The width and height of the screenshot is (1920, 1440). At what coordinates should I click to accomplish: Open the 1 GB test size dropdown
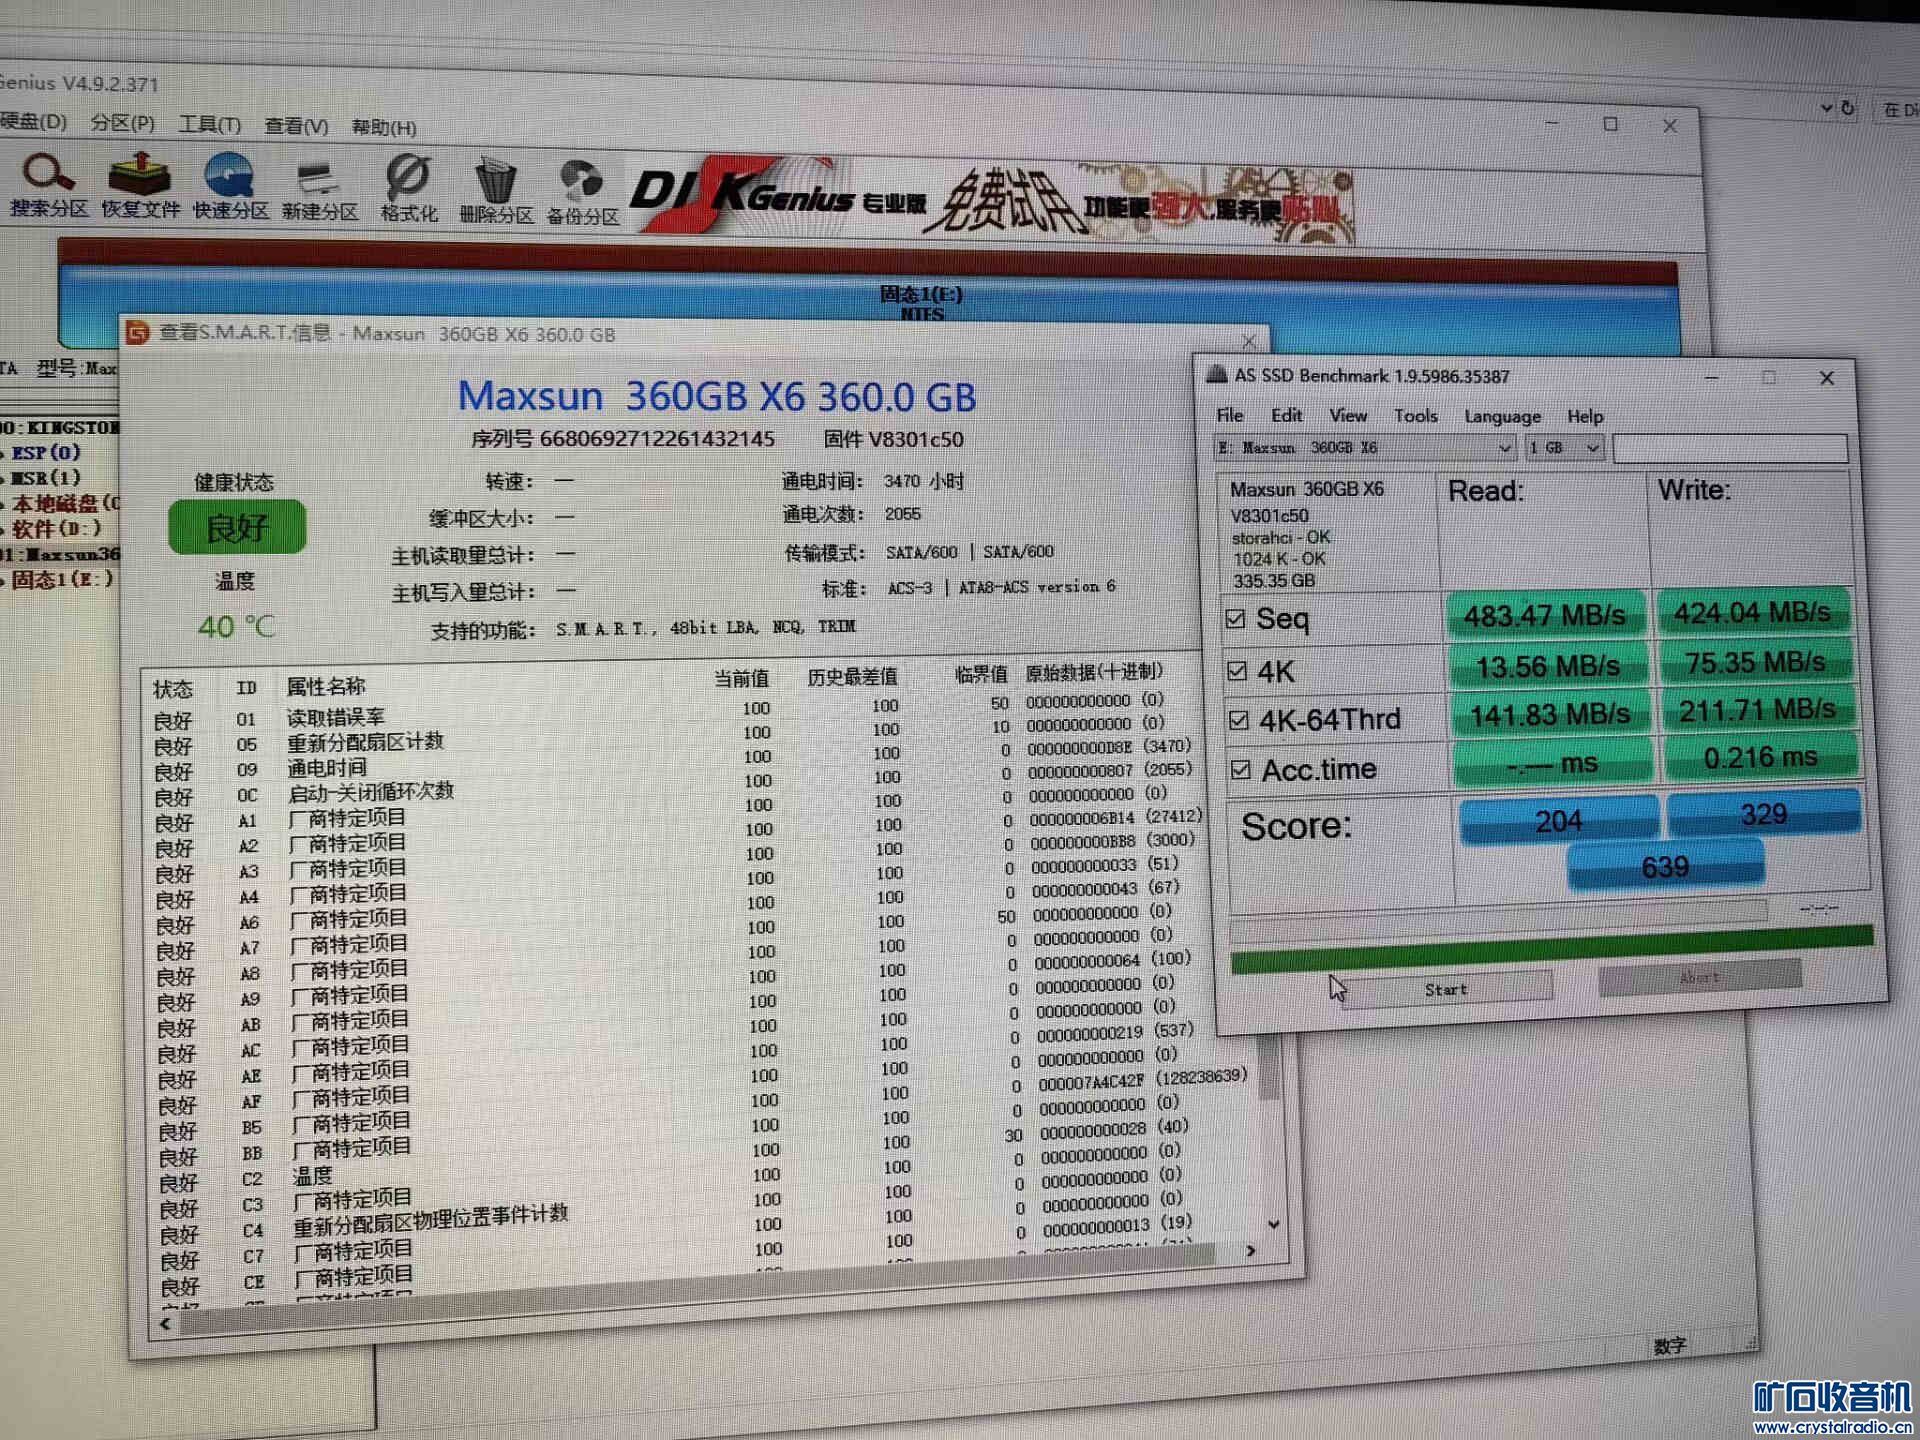pyautogui.click(x=1565, y=448)
